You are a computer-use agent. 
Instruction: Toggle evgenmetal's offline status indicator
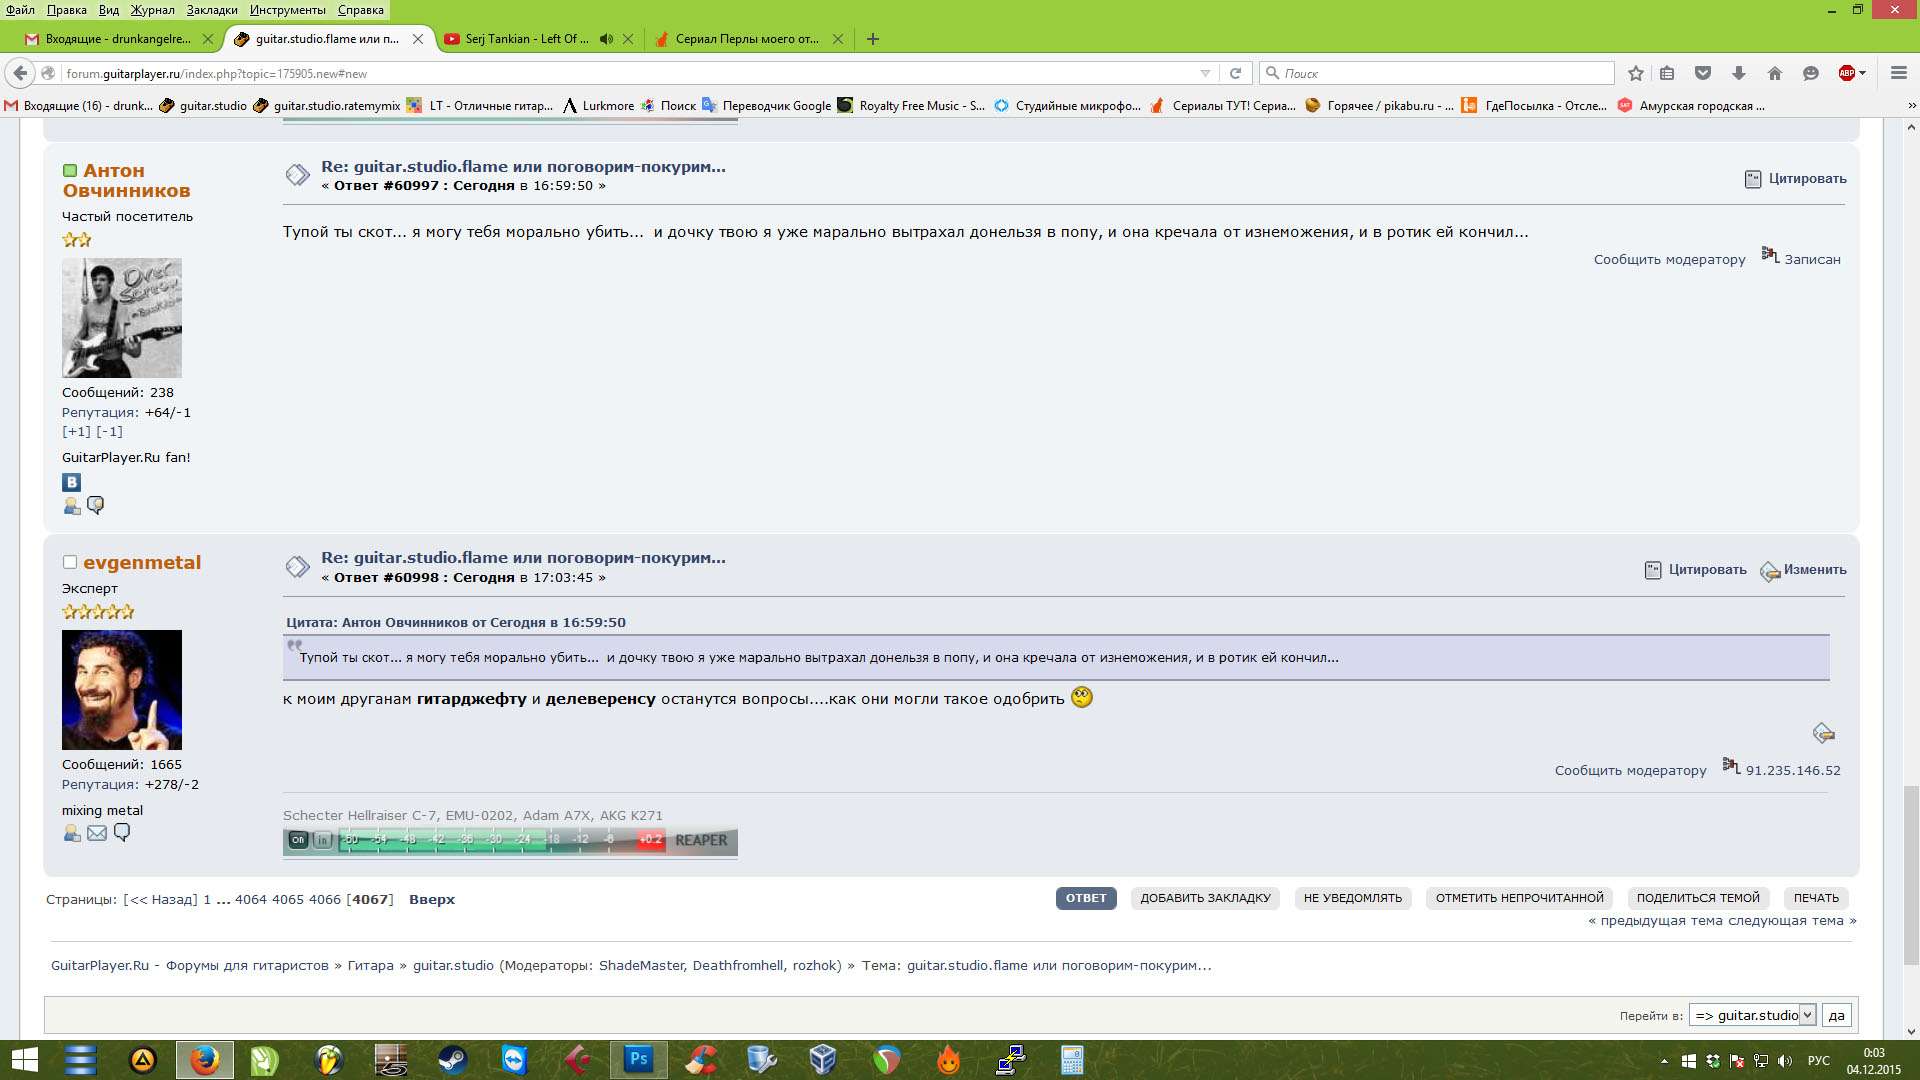coord(70,563)
